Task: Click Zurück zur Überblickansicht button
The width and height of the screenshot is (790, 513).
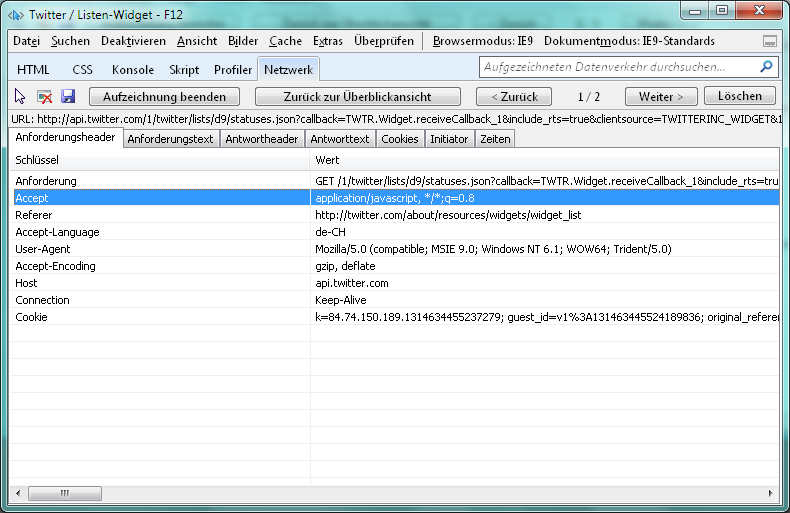Action: 358,97
